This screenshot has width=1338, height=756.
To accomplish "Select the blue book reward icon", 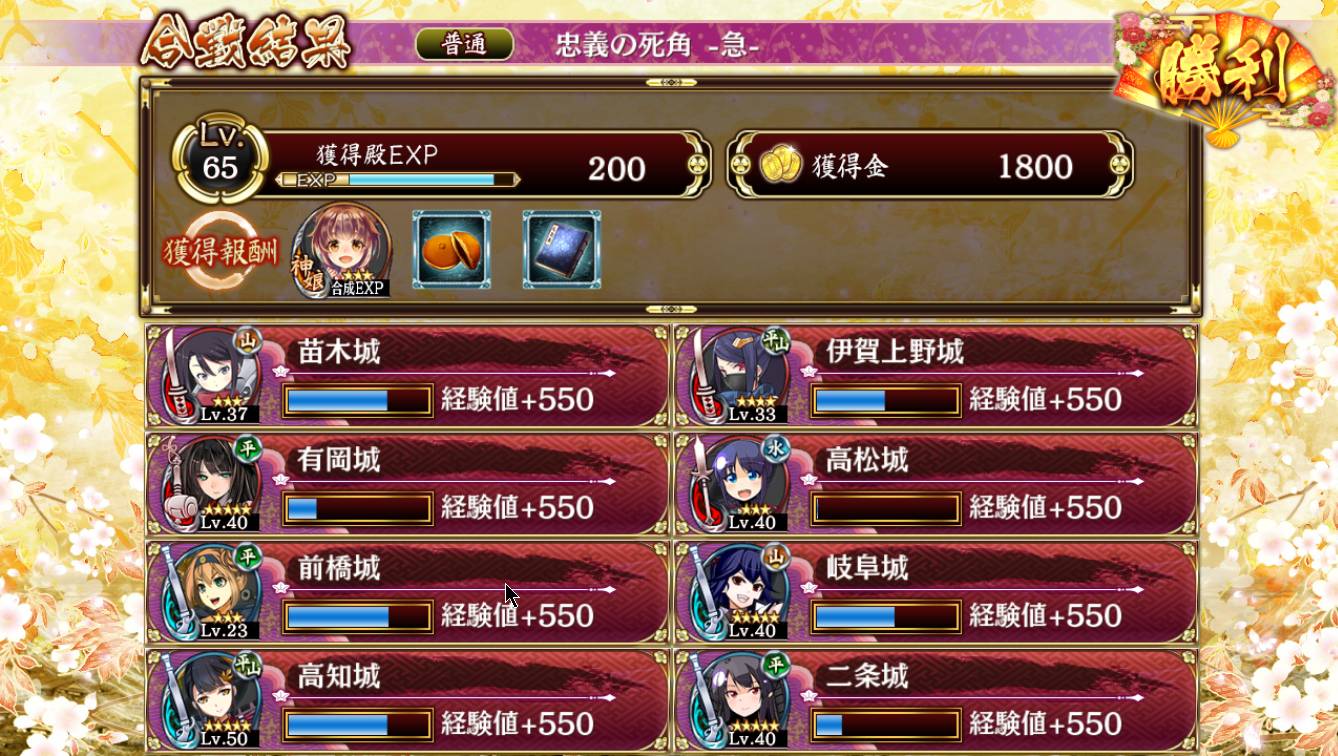I will [562, 249].
